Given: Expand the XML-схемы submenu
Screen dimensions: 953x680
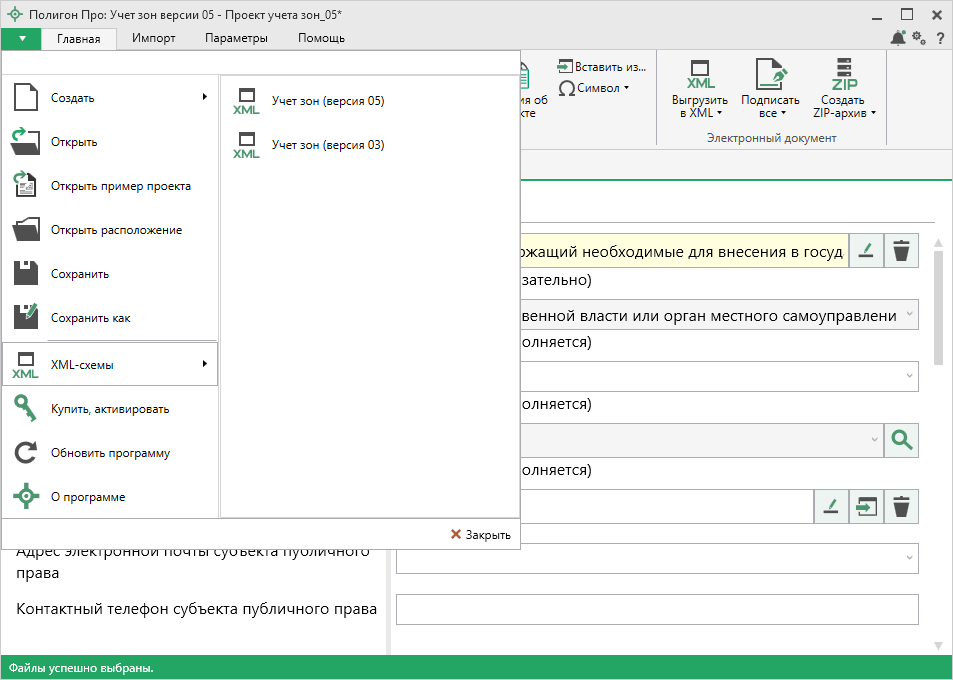Looking at the screenshot, I should [110, 365].
